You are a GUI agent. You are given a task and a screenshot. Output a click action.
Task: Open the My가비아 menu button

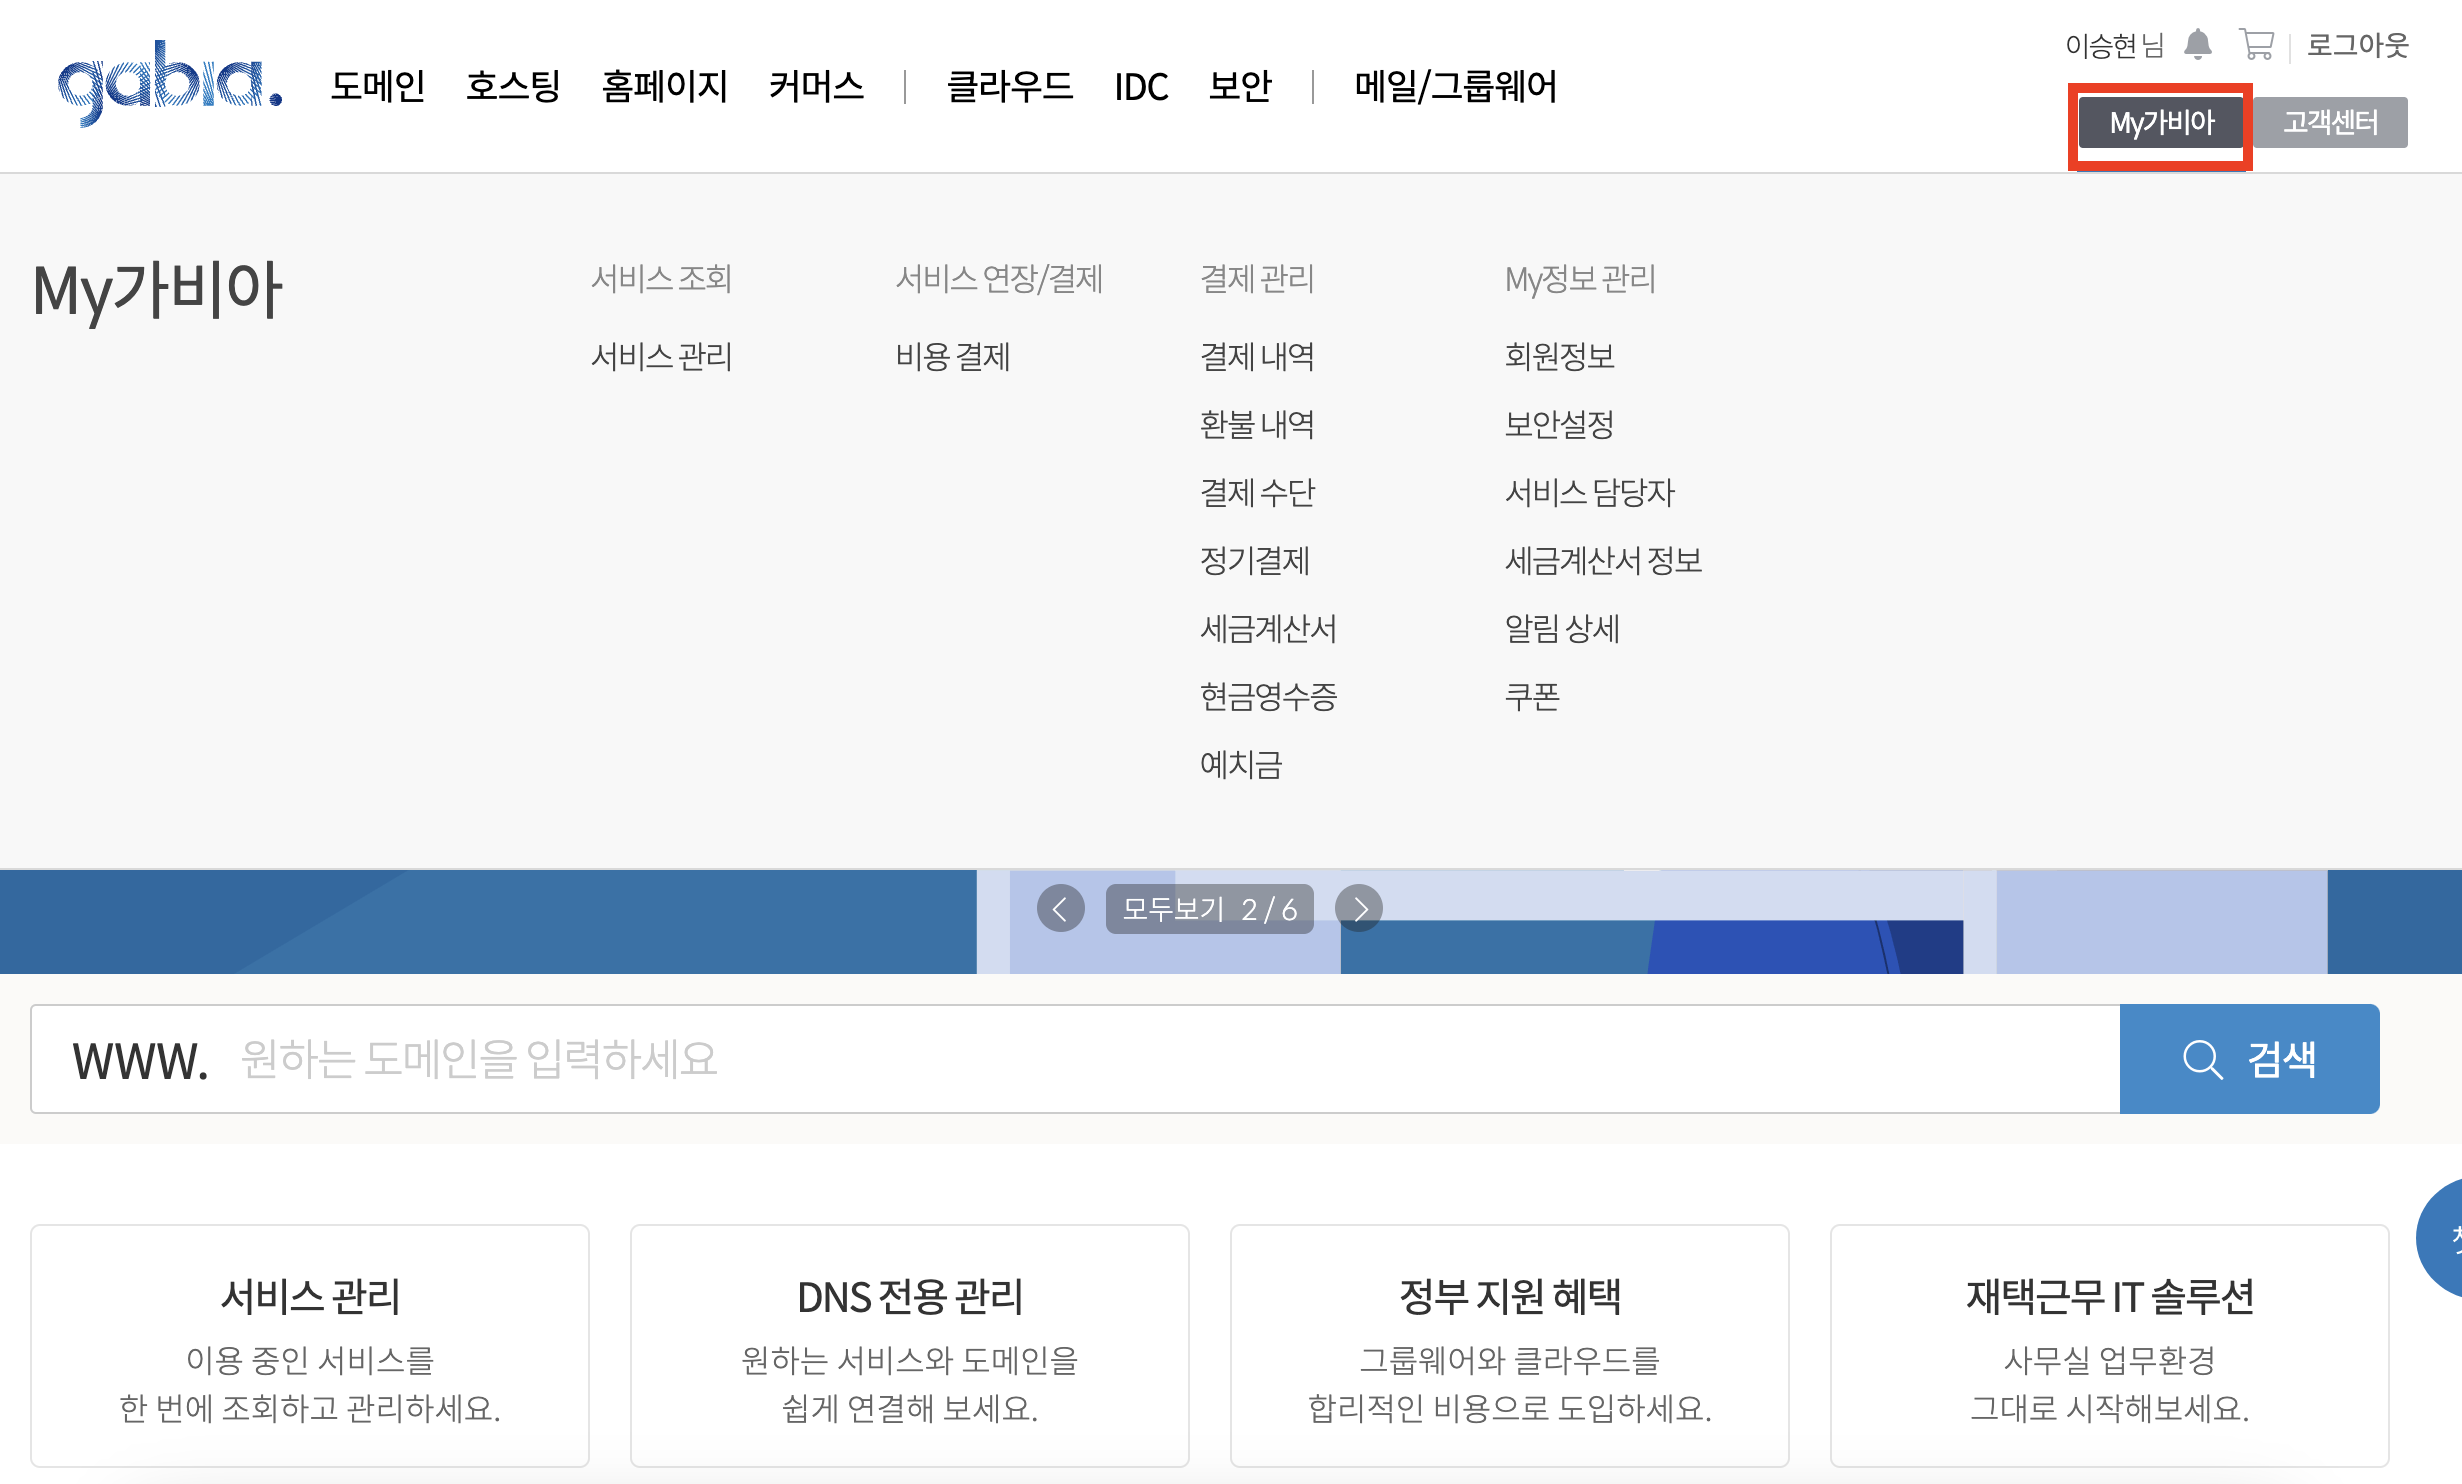2161,123
